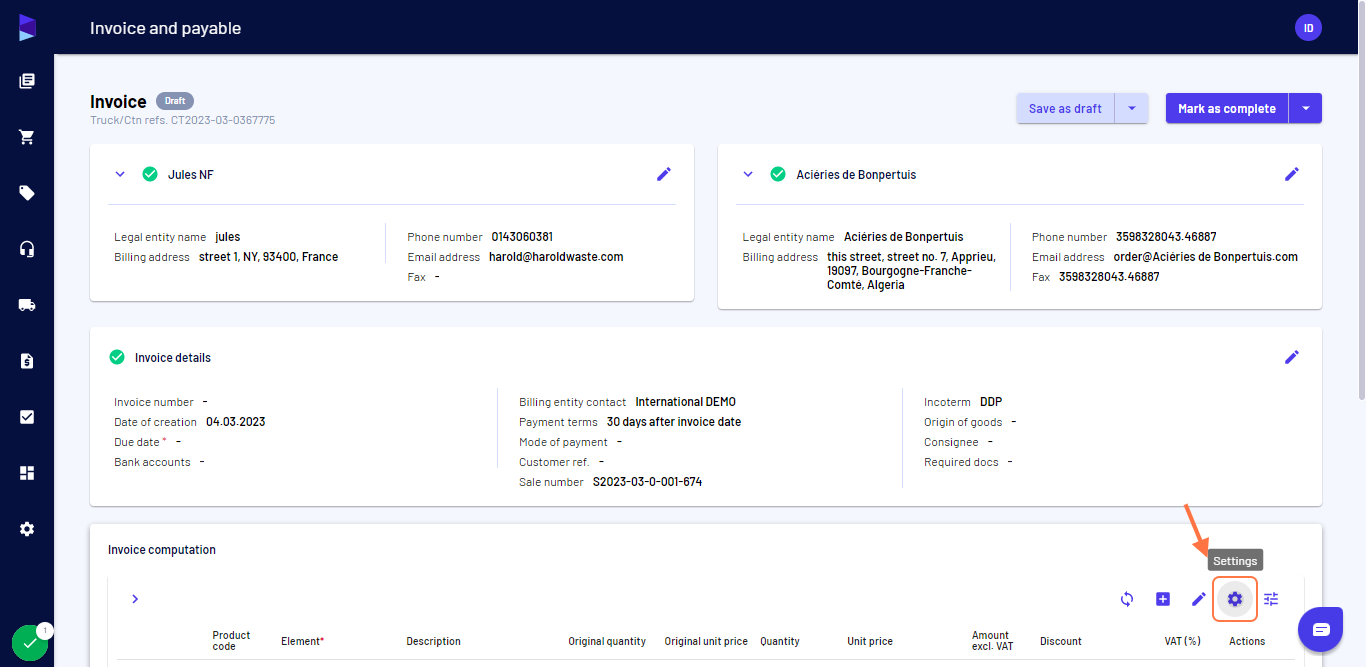Open computation Settings gear icon
The image size is (1366, 667).
1235,599
